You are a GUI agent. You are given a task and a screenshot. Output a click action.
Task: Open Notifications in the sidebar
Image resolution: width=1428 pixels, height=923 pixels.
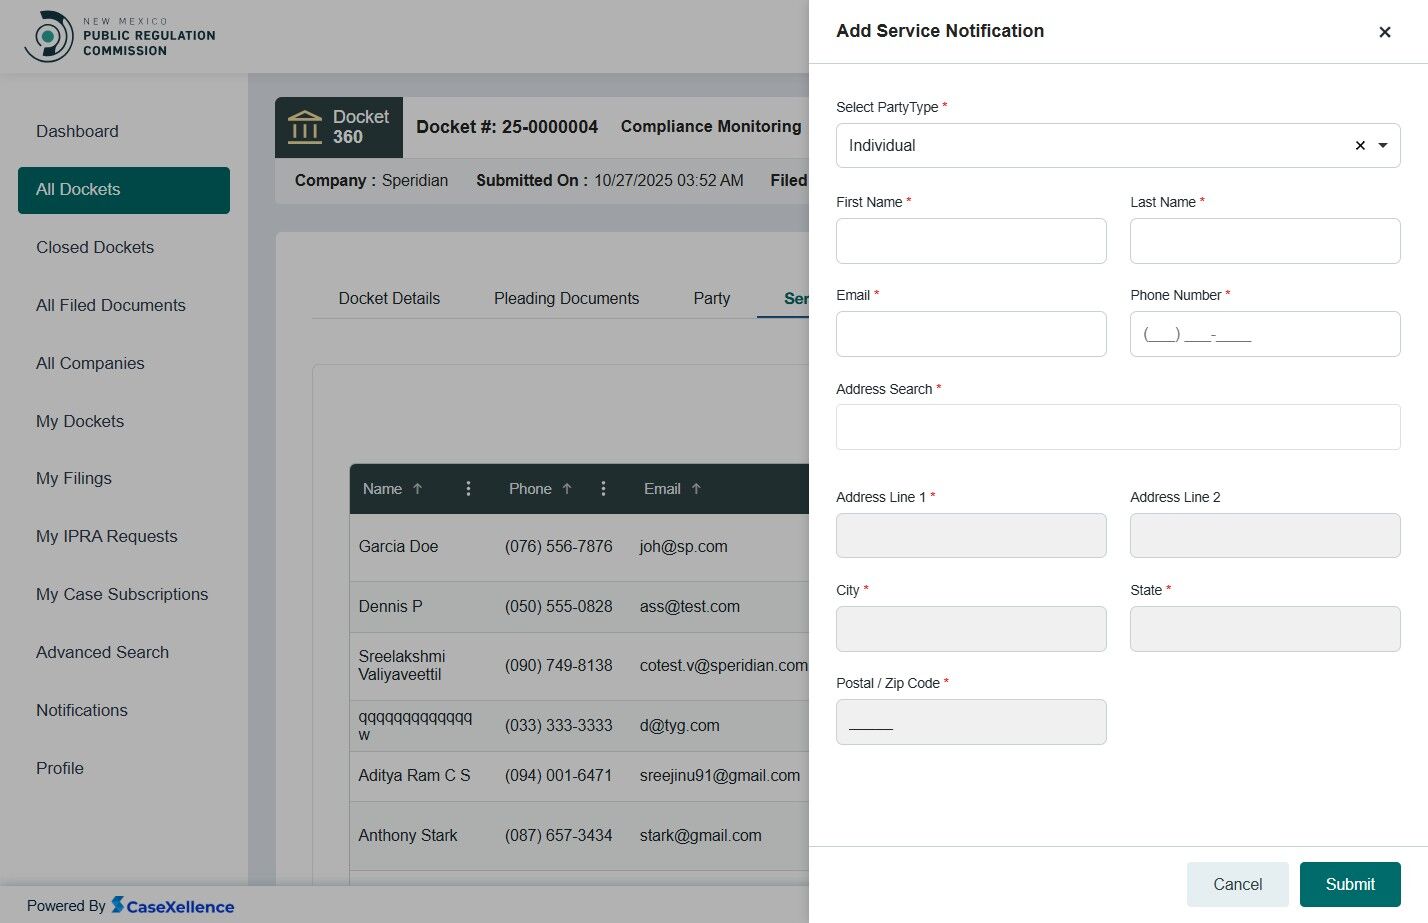tap(82, 710)
